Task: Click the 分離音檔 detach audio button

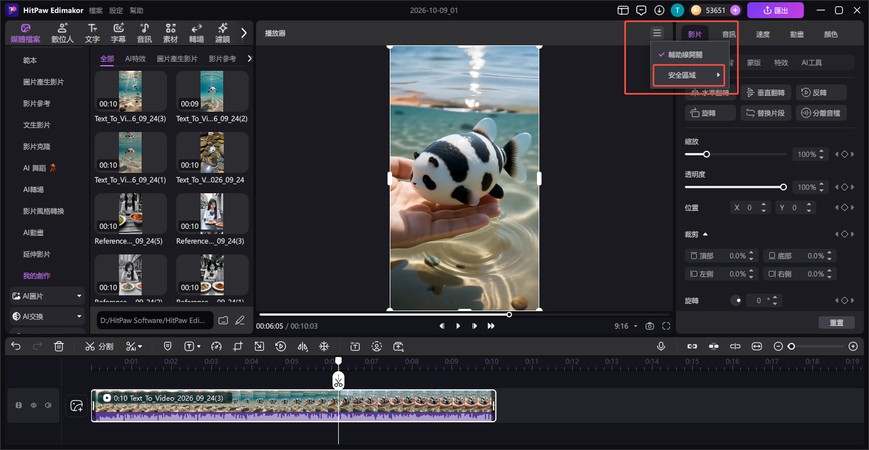Action: [821, 112]
